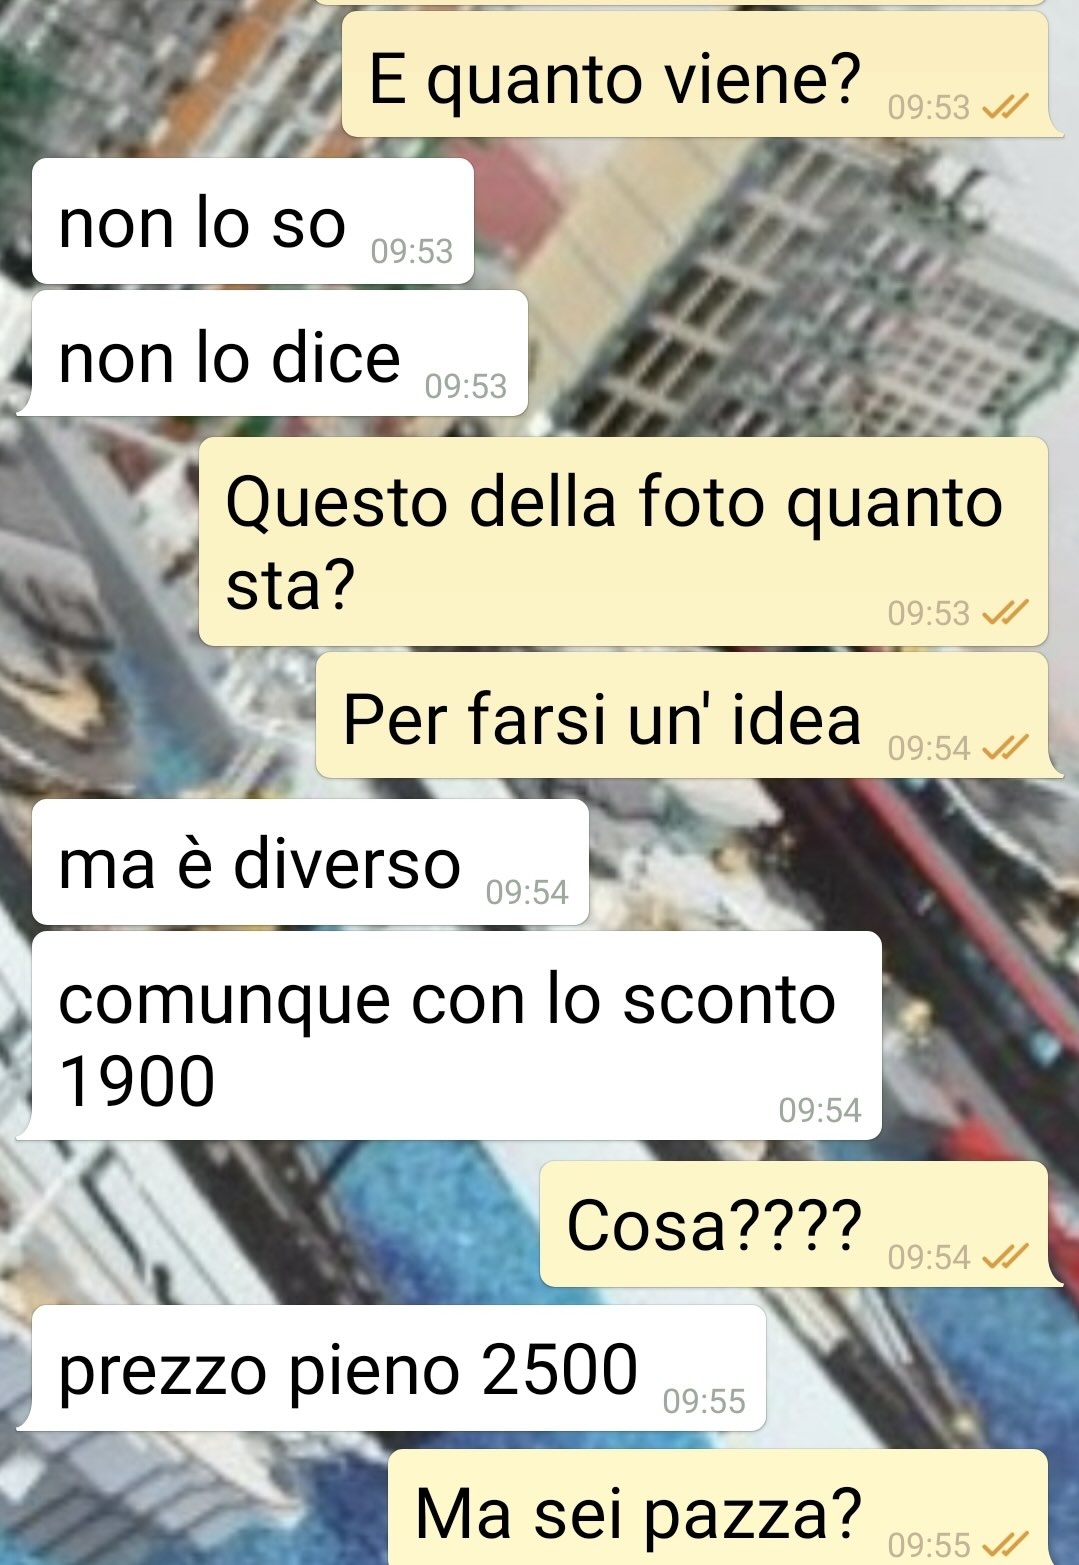The width and height of the screenshot is (1079, 1565).
Task: Tap read receipt ticks on 'Ma sei pazza?'
Action: point(1004,1544)
